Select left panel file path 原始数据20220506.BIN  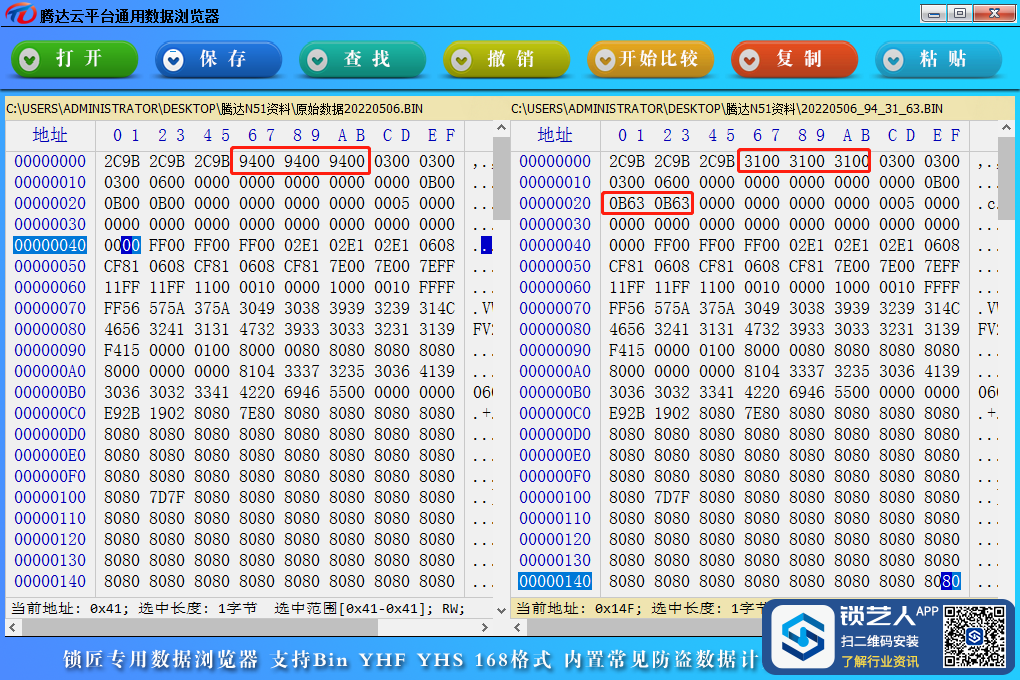coord(215,109)
